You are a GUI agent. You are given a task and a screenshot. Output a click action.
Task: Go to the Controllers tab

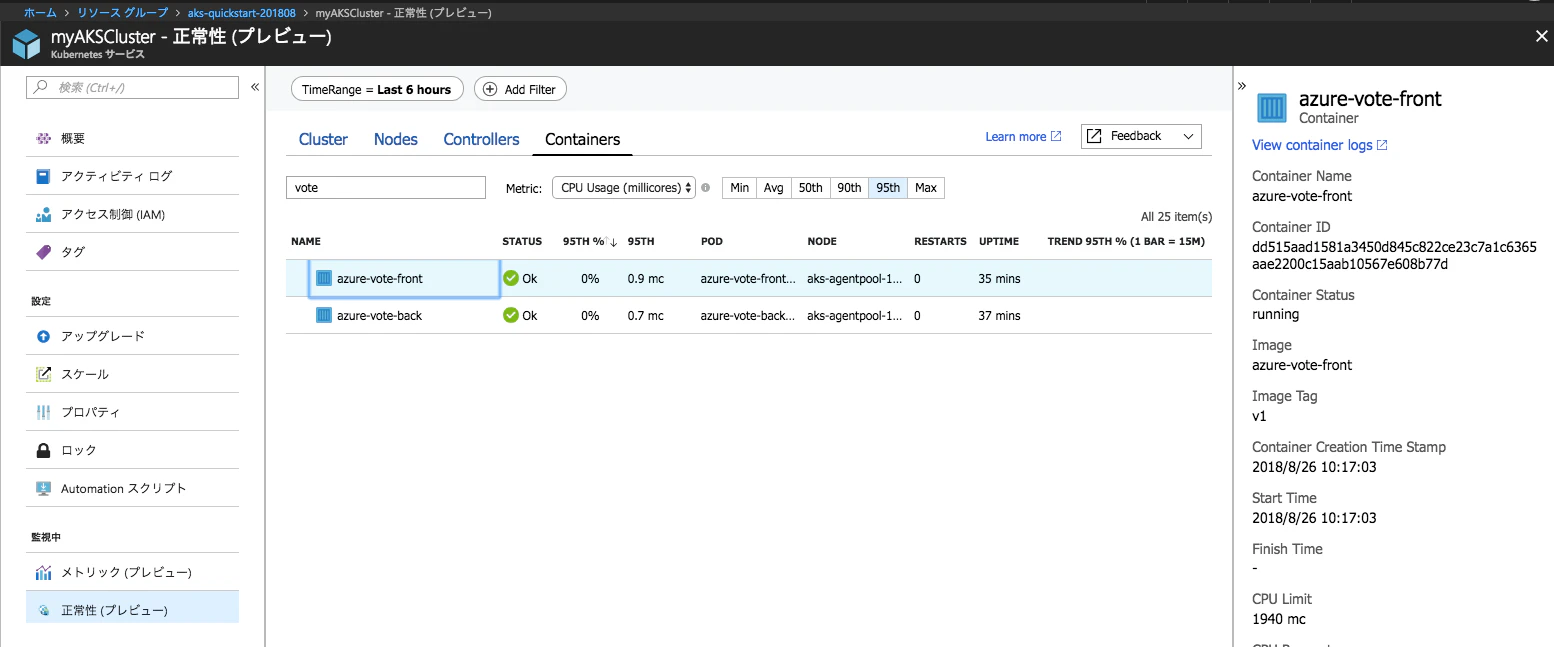(481, 139)
